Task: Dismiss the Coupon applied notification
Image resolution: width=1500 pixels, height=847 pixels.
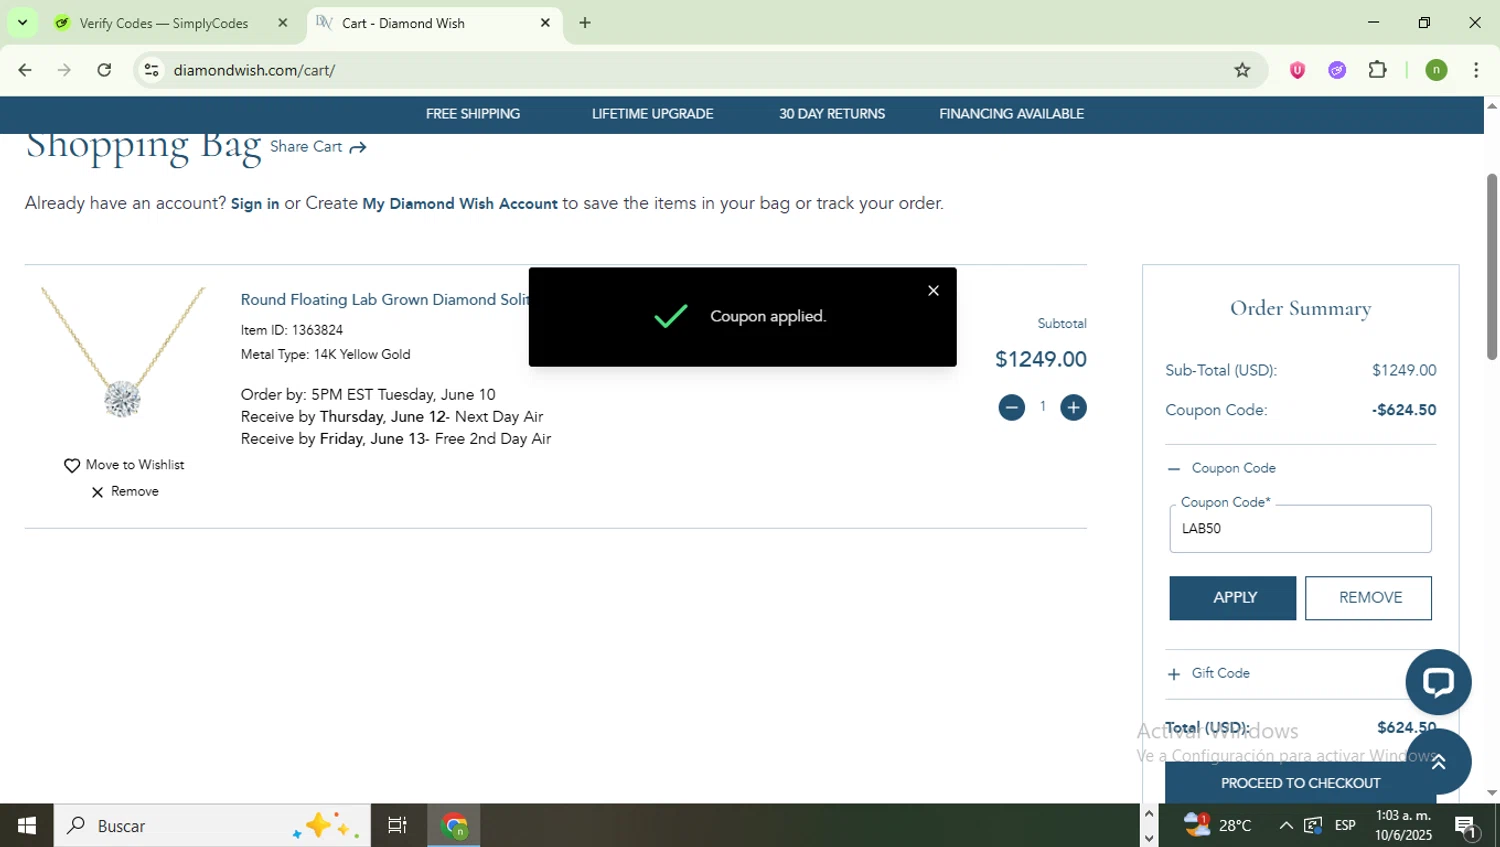Action: click(933, 290)
